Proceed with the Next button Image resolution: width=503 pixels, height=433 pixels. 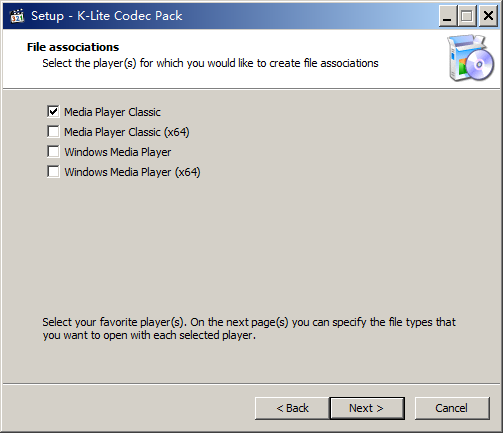point(367,408)
